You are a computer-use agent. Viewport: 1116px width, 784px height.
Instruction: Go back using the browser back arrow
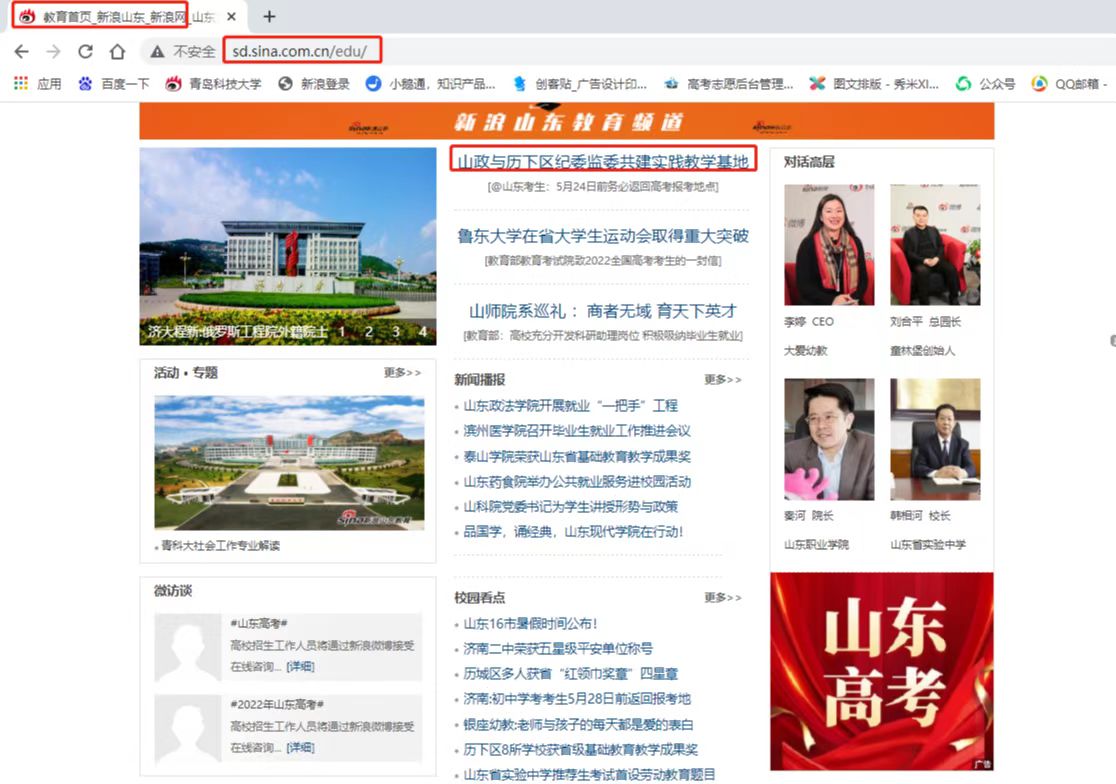click(x=22, y=51)
